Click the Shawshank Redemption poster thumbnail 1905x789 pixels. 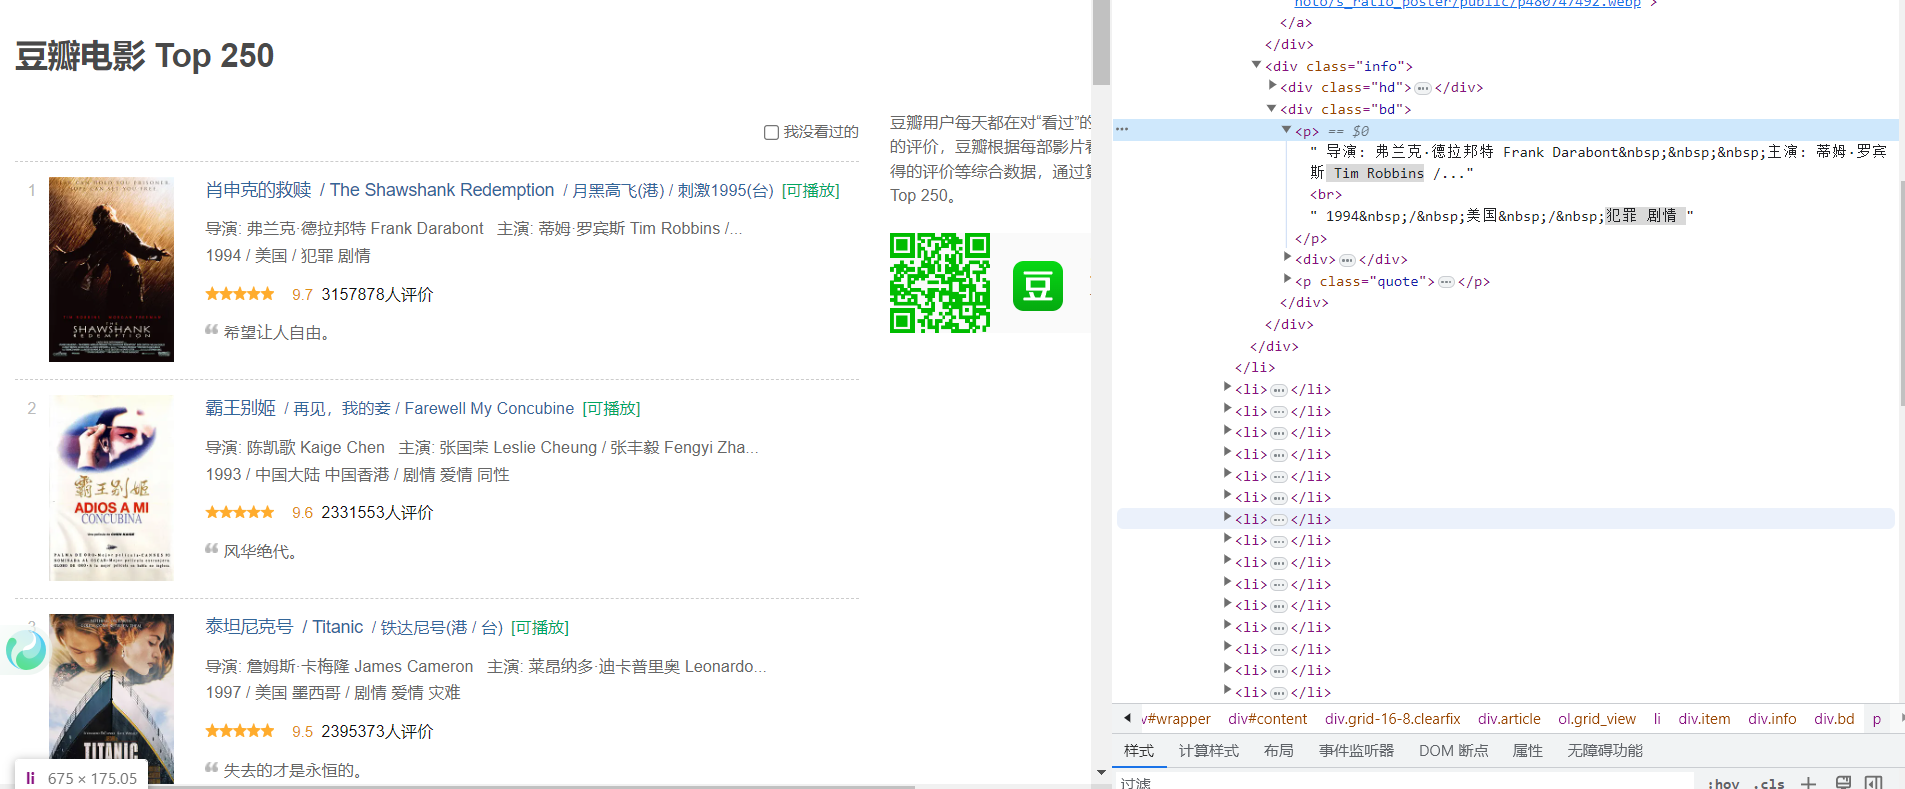click(111, 270)
